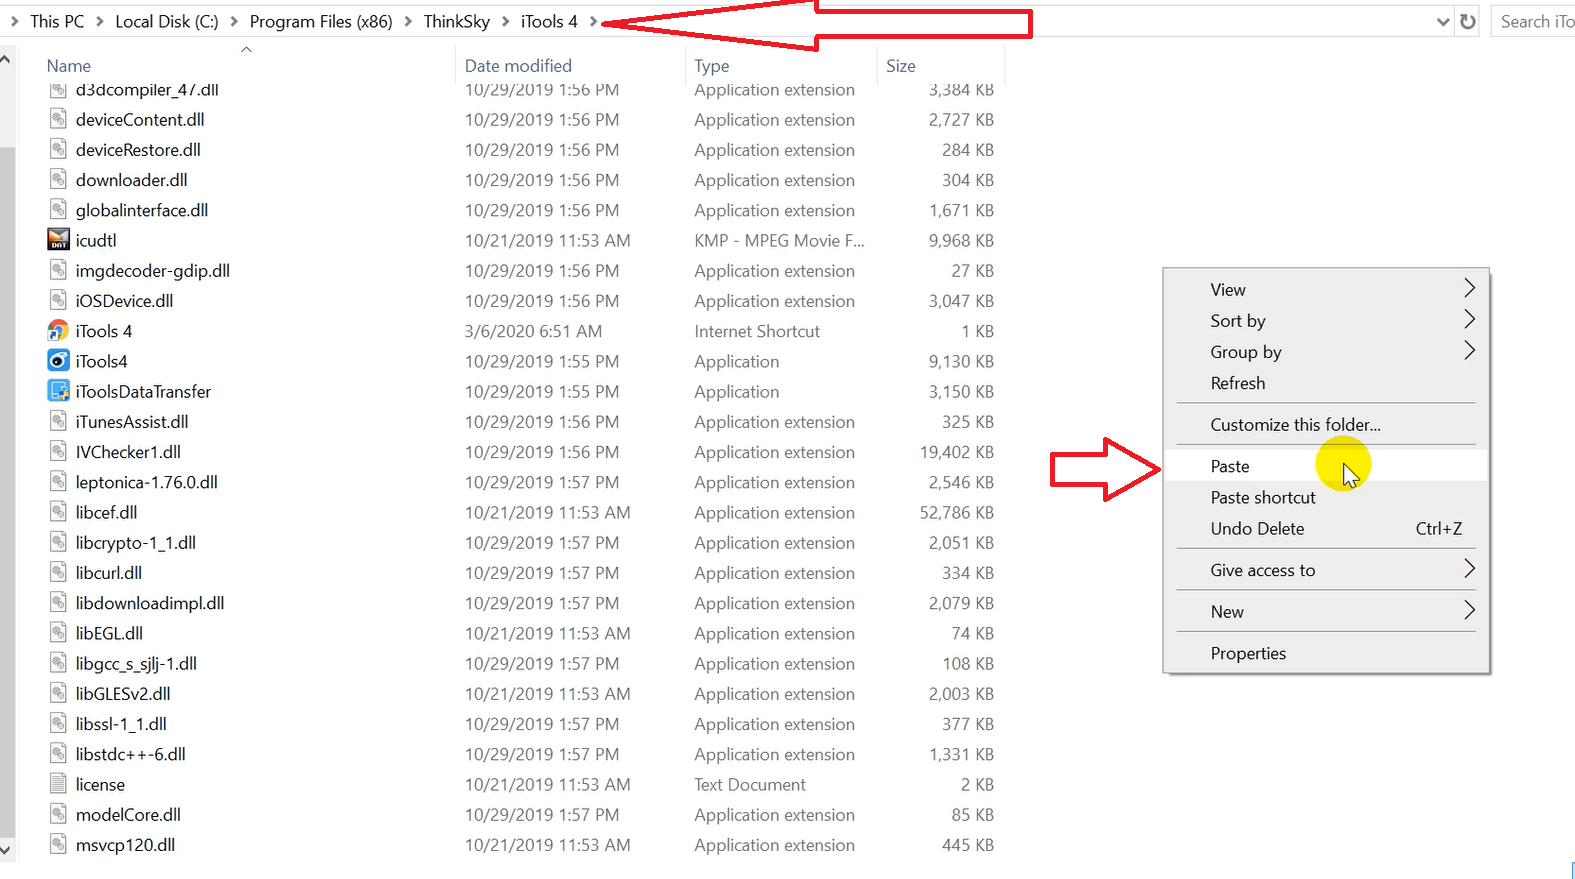Open the address bar history dropdown

1442,22
